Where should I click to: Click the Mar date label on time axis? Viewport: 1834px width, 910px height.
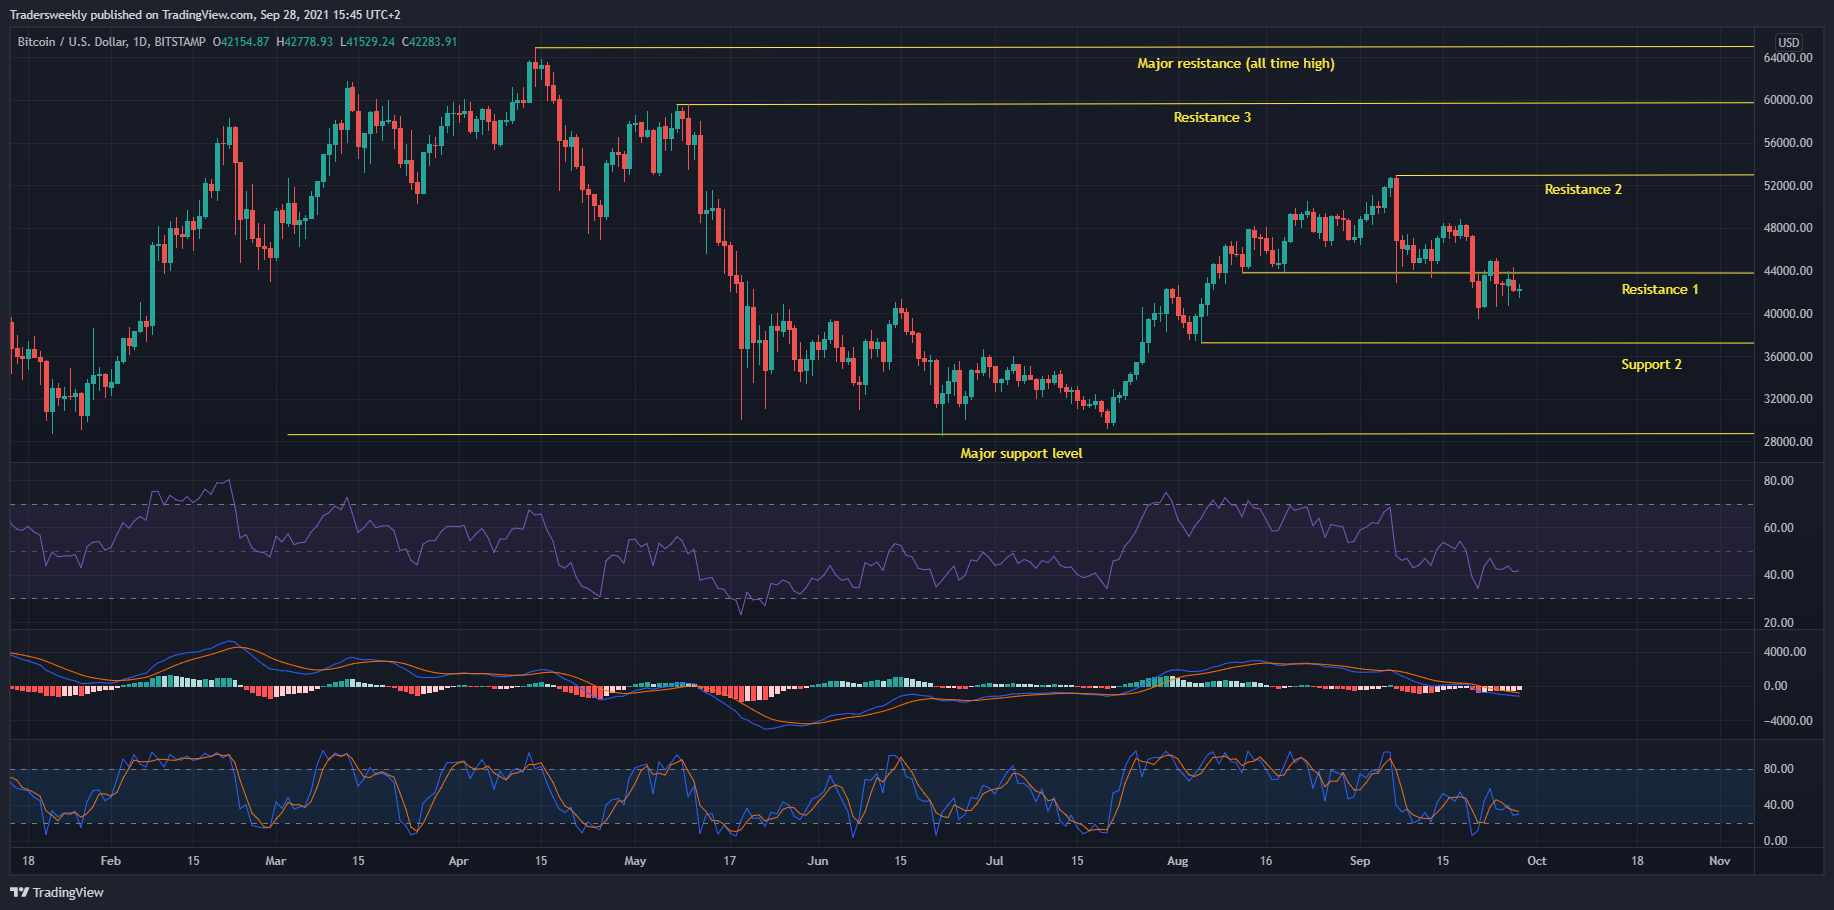[x=275, y=861]
